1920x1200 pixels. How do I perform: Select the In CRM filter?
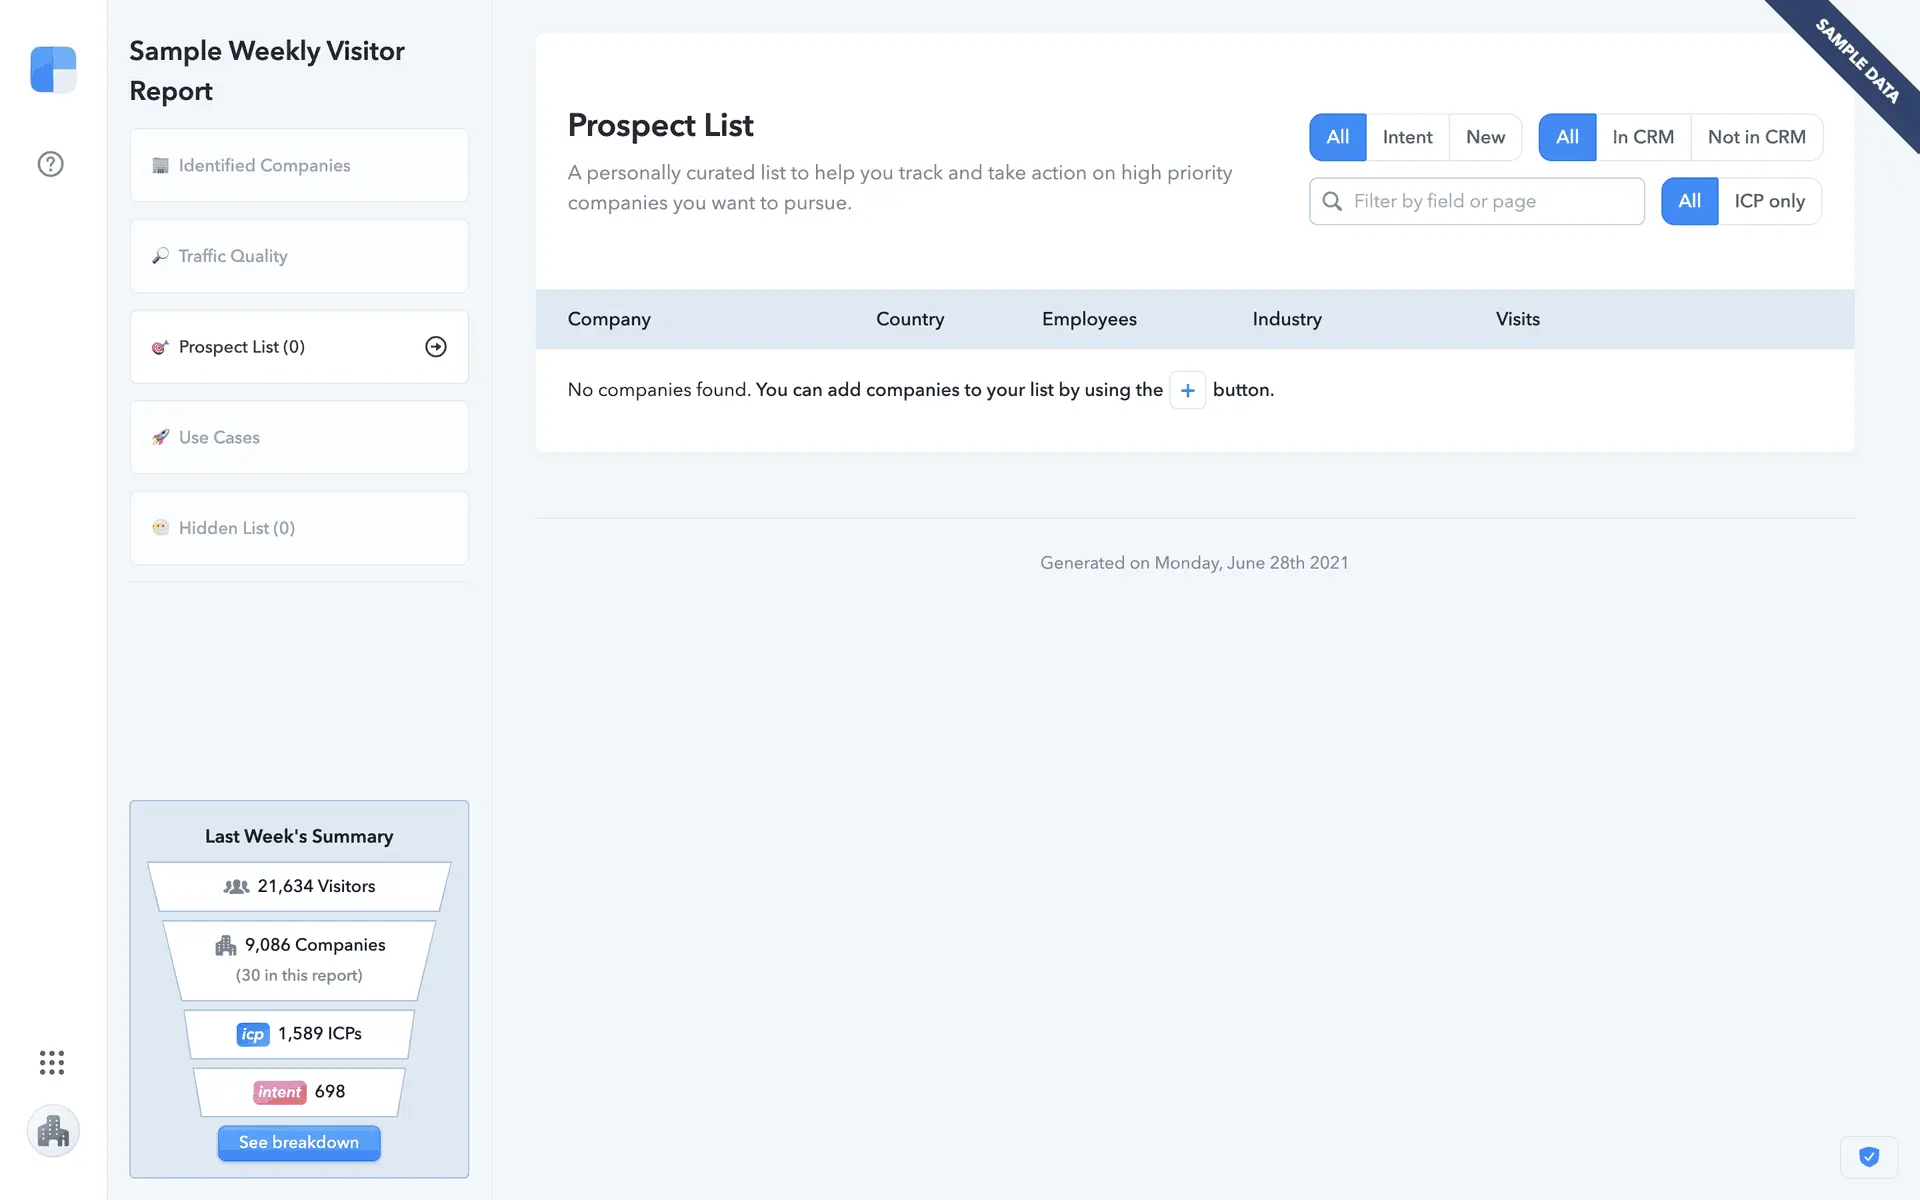point(1642,137)
